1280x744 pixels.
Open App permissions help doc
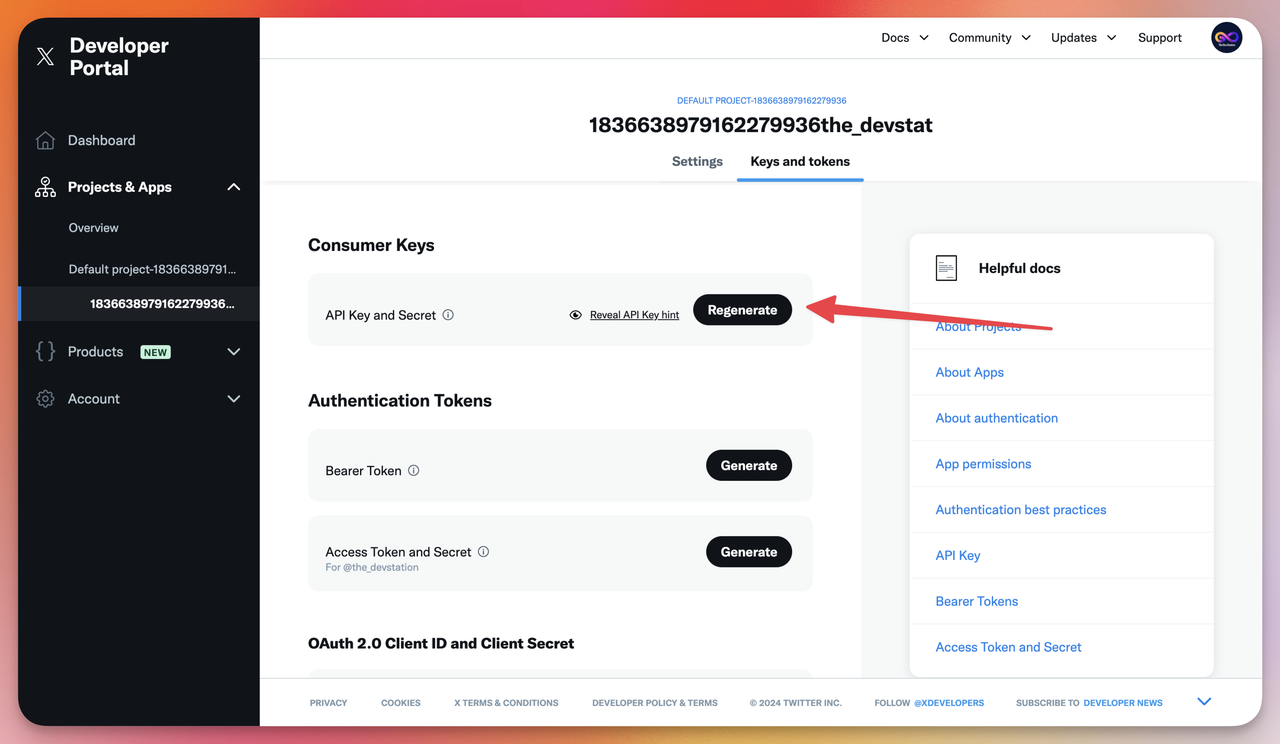click(983, 464)
